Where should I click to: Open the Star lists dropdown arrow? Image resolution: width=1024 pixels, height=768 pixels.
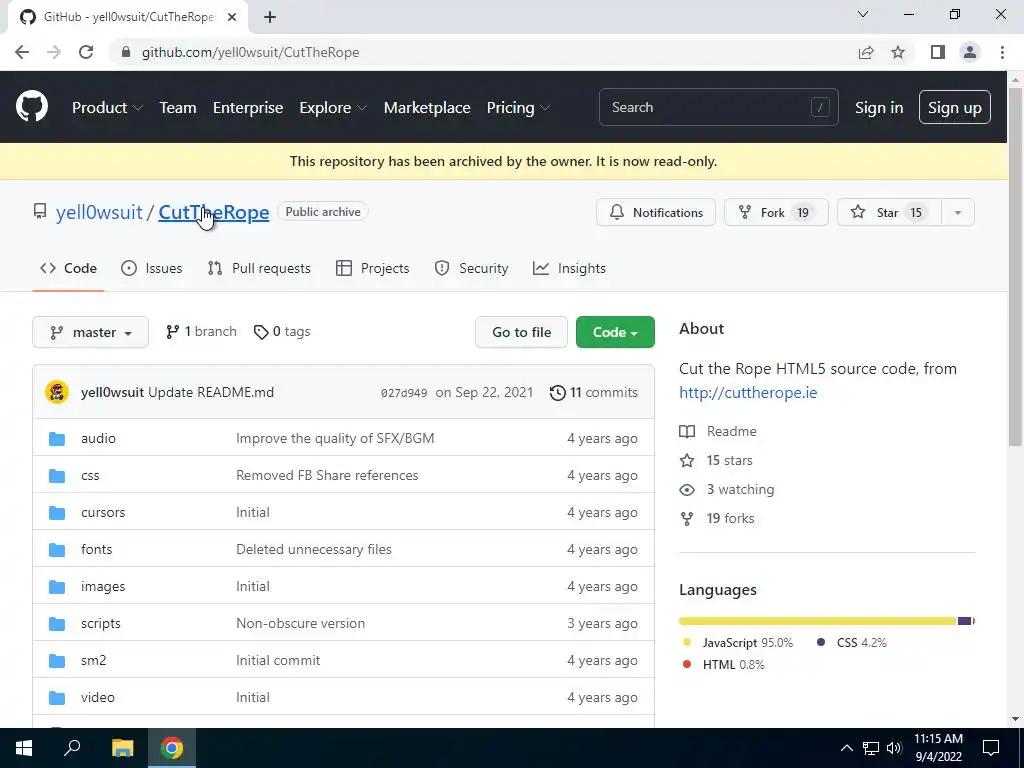(x=957, y=212)
